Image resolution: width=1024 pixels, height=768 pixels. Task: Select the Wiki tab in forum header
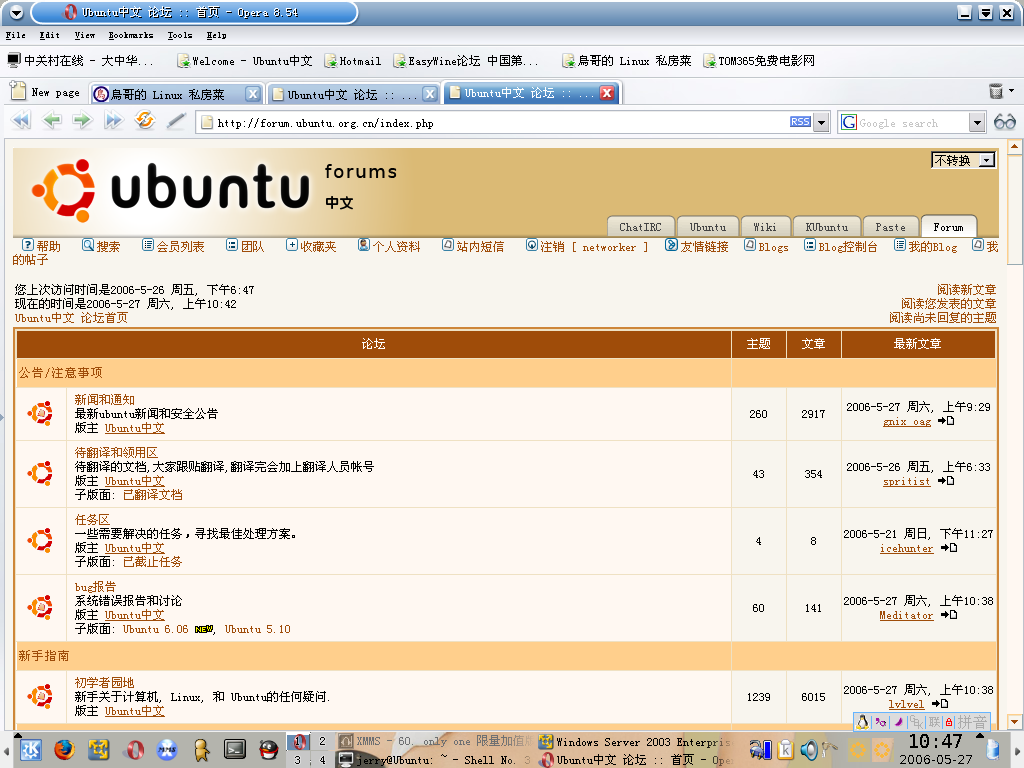(765, 227)
